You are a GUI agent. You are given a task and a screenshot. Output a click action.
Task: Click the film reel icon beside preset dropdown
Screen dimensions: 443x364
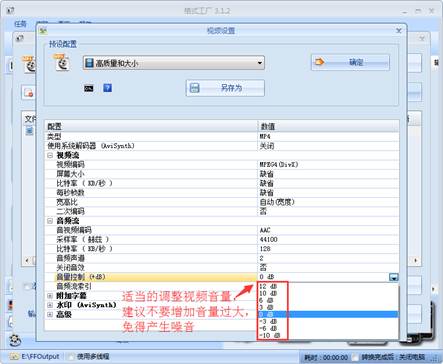(x=62, y=62)
